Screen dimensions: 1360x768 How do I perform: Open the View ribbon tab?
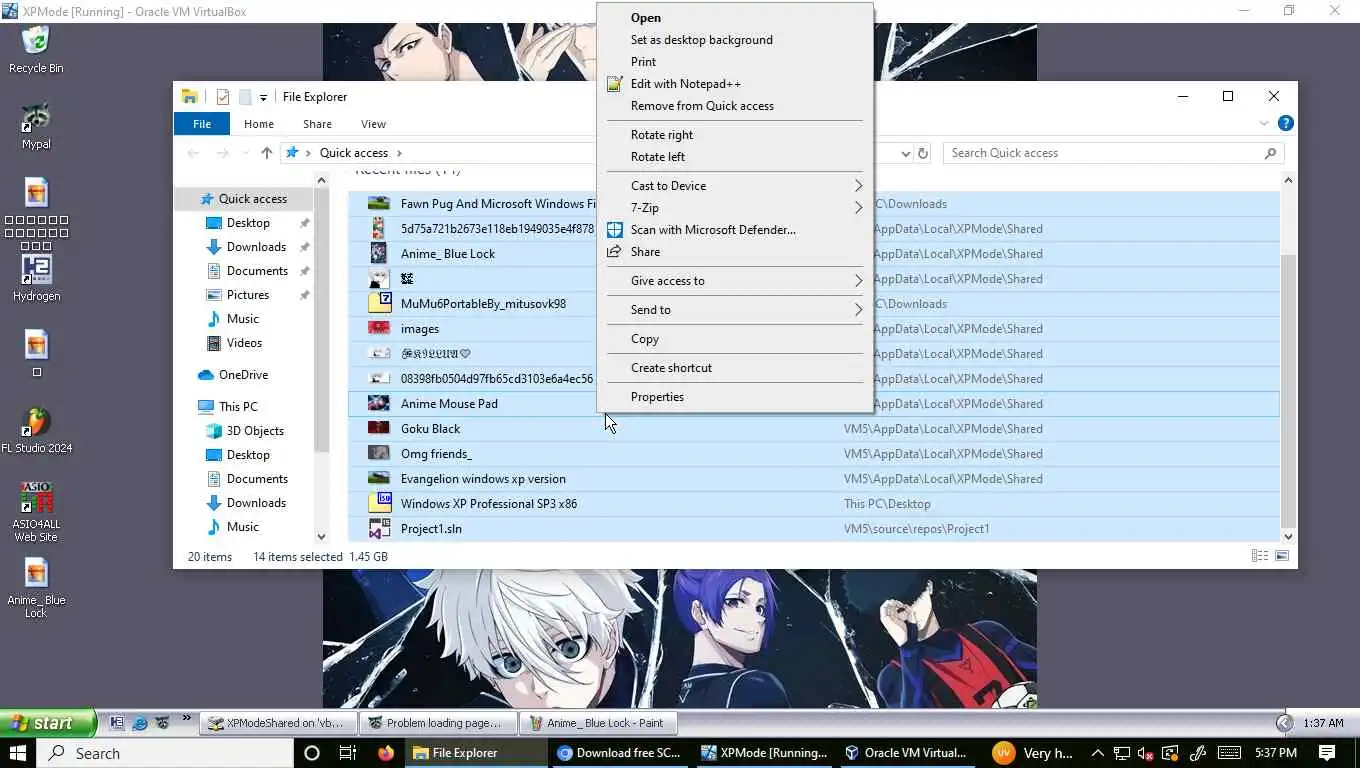(373, 124)
